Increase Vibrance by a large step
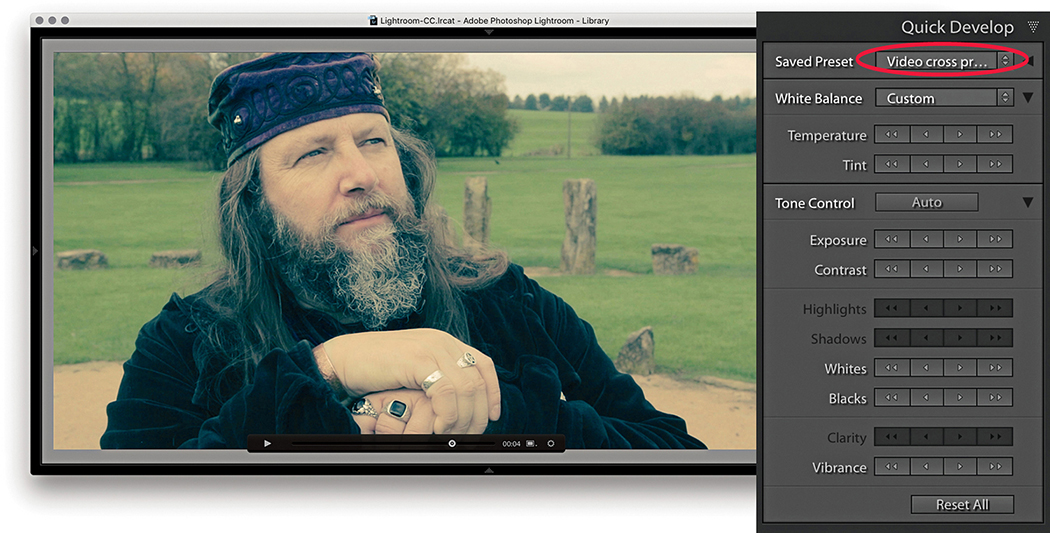 (995, 467)
